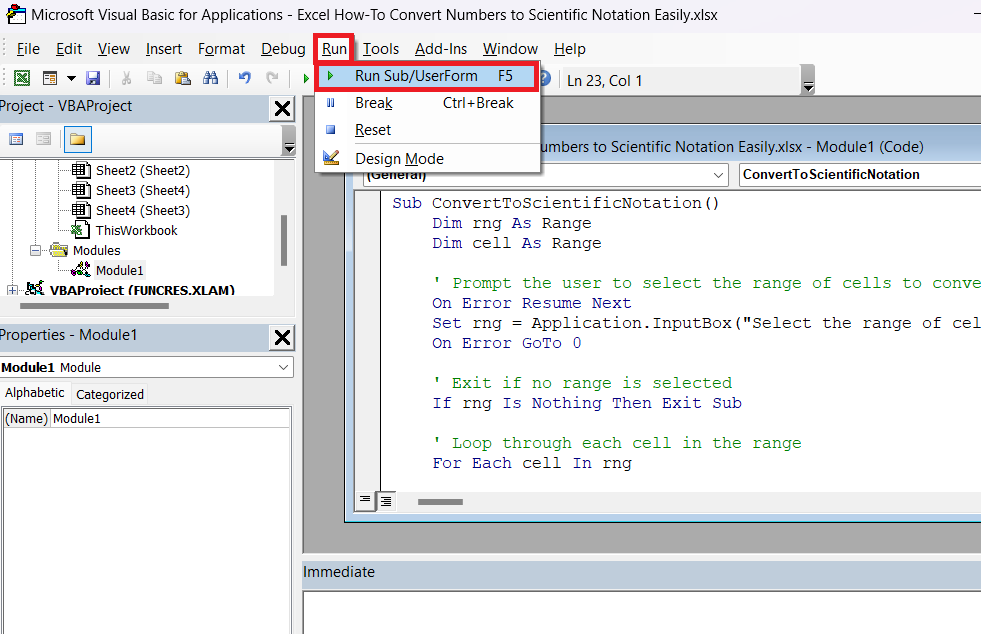This screenshot has width=981, height=634.
Task: Click the Redo toolbar icon
Action: (x=272, y=78)
